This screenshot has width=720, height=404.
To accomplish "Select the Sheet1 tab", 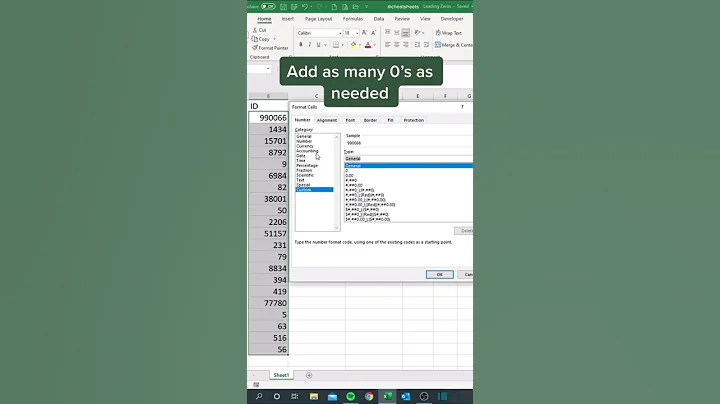I will pyautogui.click(x=281, y=375).
